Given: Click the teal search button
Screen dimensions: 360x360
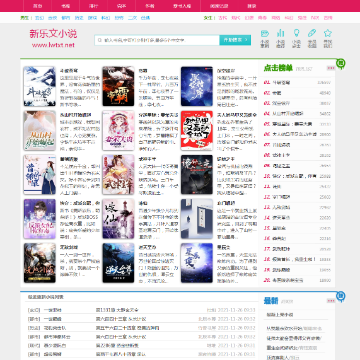Looking at the screenshot, I should coord(235,40).
